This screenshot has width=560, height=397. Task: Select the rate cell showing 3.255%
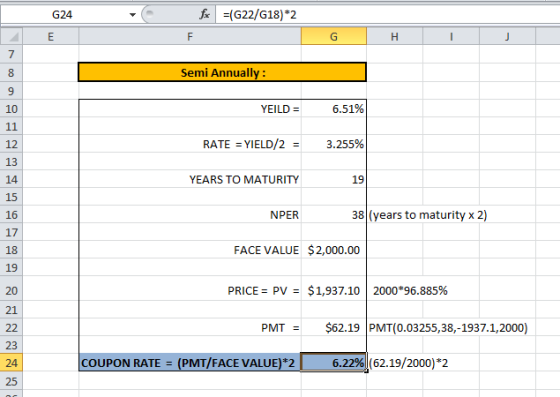(334, 144)
